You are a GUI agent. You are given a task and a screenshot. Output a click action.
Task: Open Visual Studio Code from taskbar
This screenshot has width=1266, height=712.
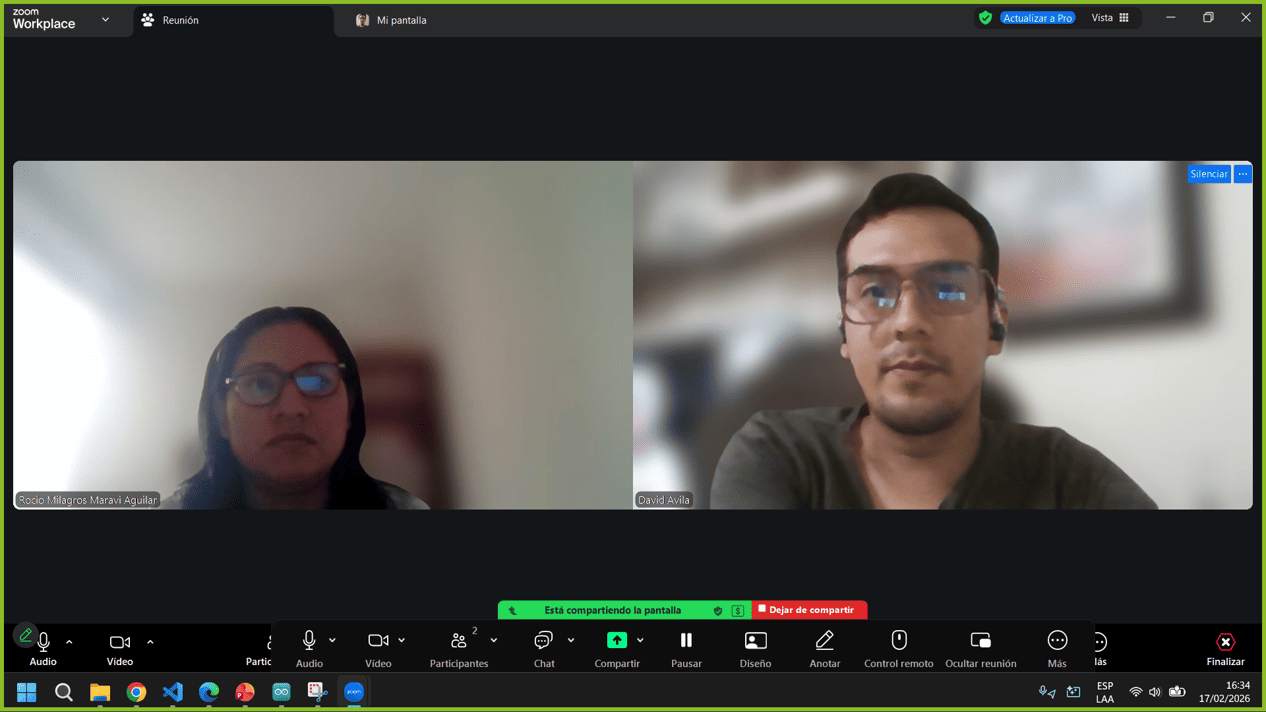(172, 692)
